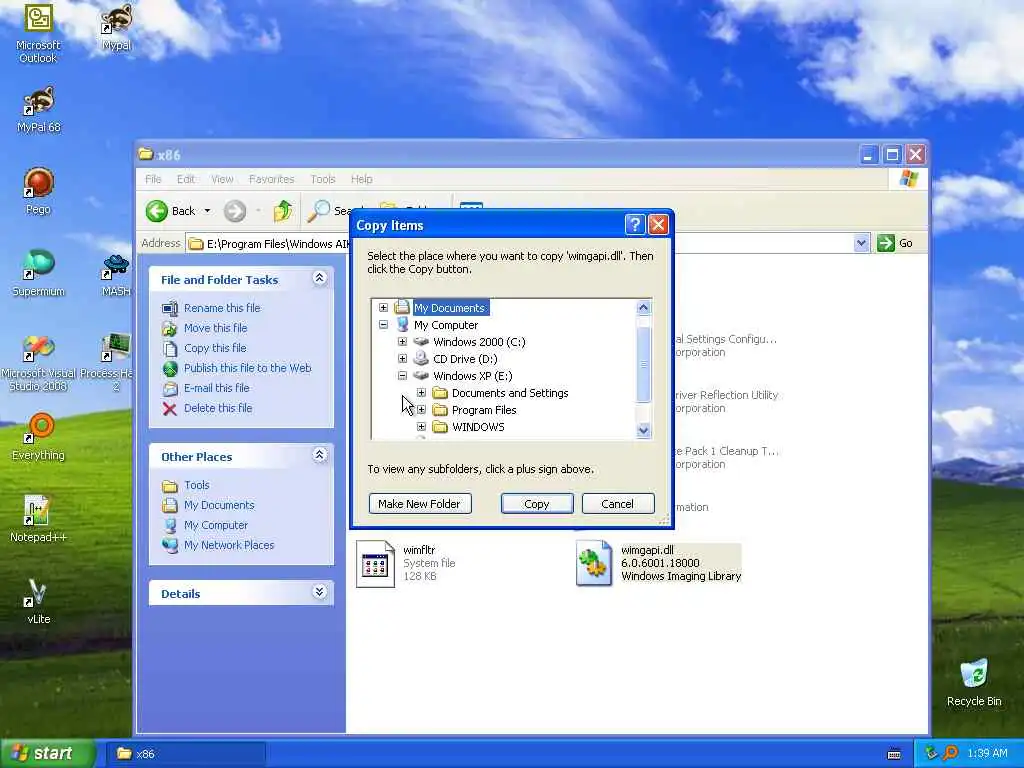Collapse My Computer tree node

pyautogui.click(x=383, y=325)
